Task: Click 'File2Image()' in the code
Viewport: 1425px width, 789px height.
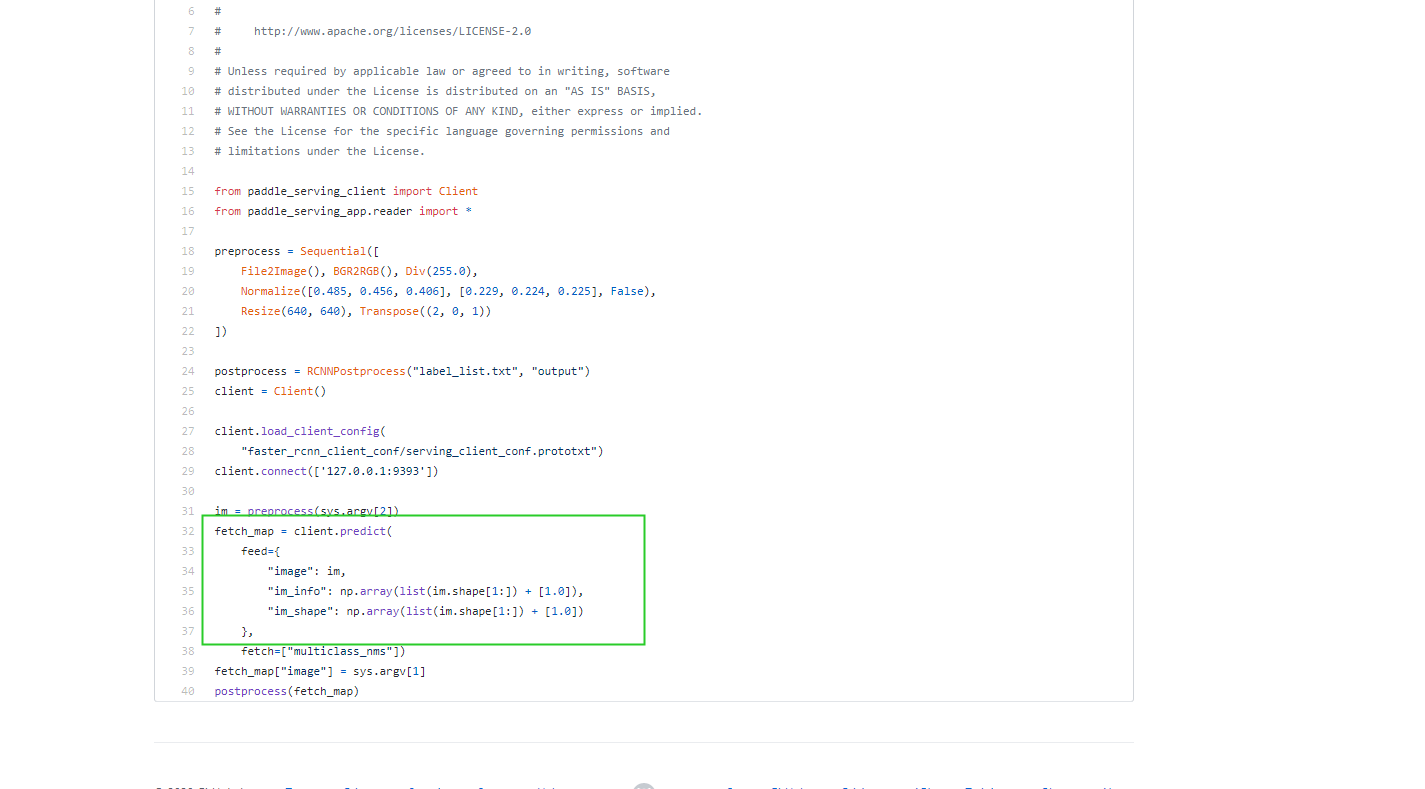Action: (280, 271)
